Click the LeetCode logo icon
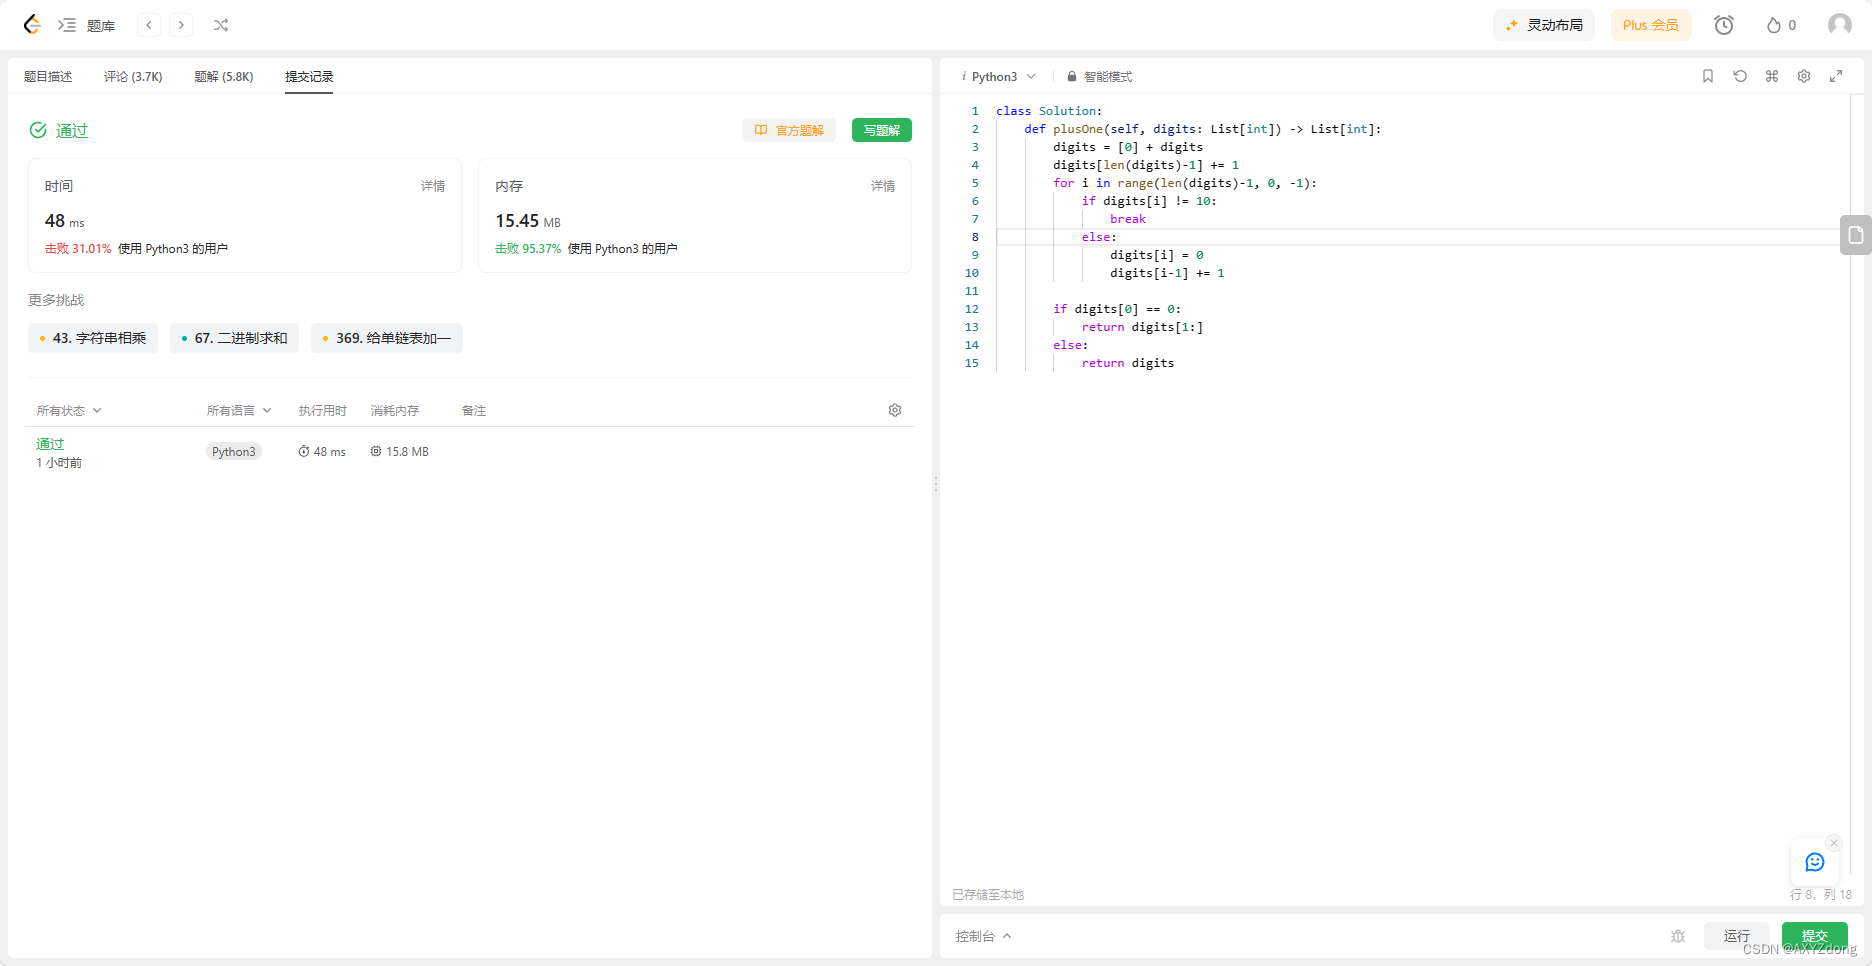The height and width of the screenshot is (966, 1872). (x=32, y=25)
